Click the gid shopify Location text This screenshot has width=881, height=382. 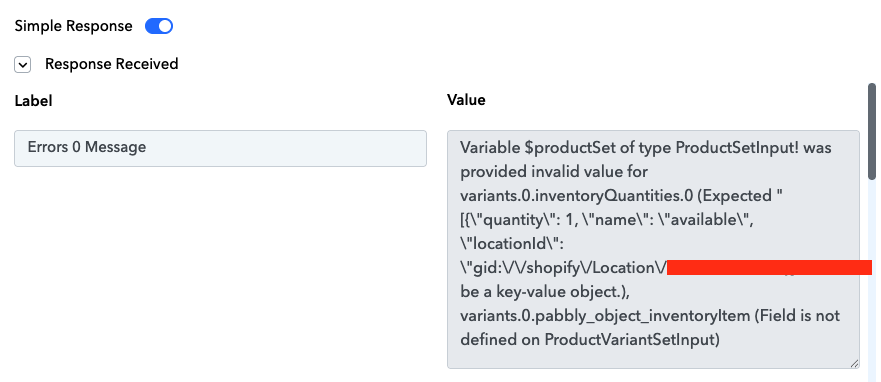tap(563, 268)
